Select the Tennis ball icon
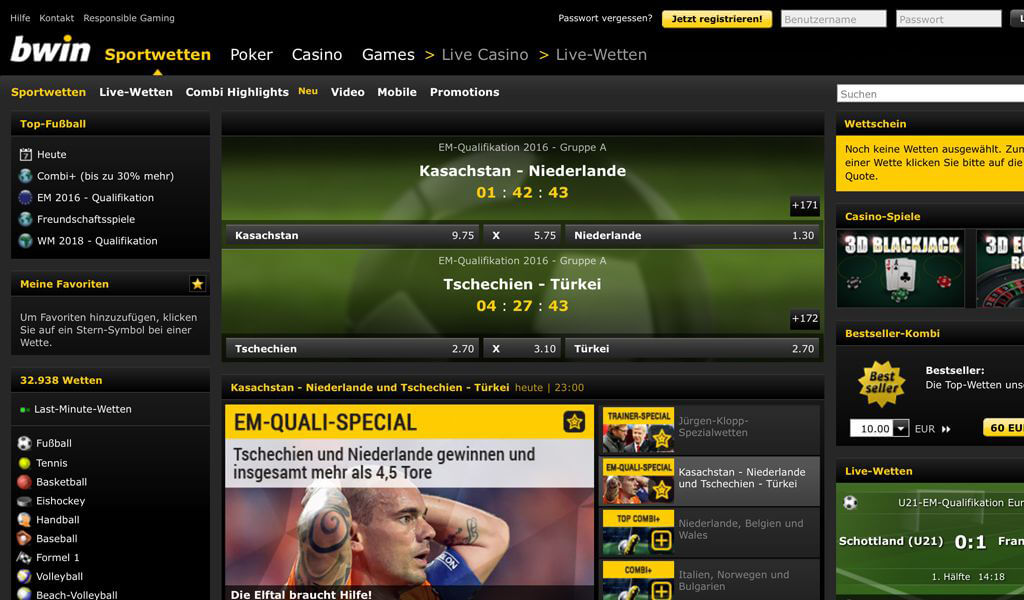This screenshot has width=1024, height=600. coord(24,463)
